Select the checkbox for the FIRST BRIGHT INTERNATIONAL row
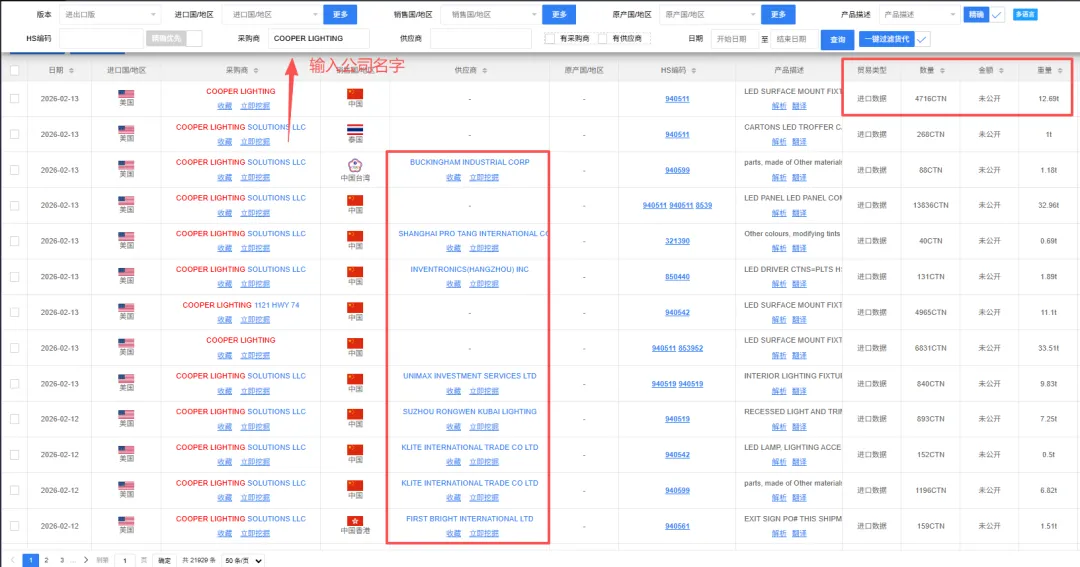 tap(14, 526)
